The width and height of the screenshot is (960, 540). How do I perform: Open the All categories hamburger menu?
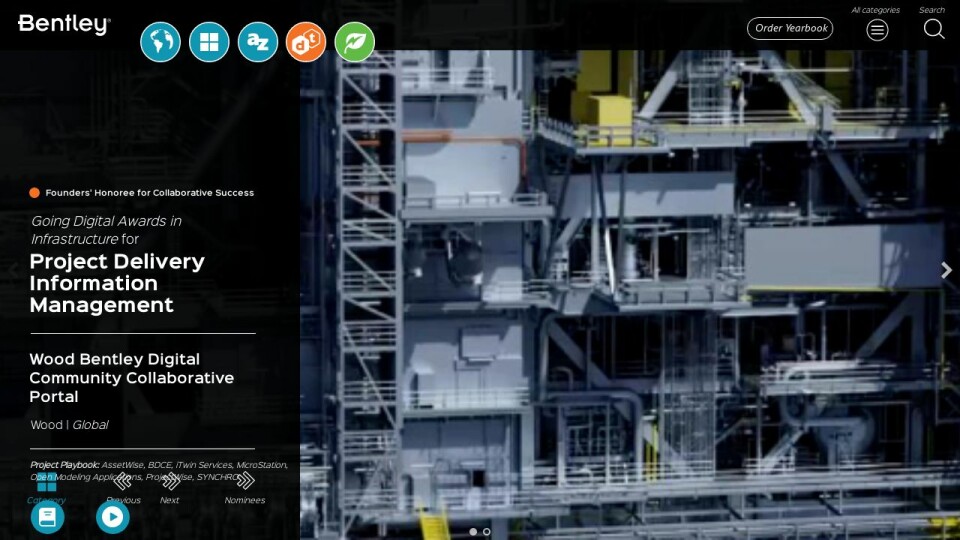click(x=877, y=29)
